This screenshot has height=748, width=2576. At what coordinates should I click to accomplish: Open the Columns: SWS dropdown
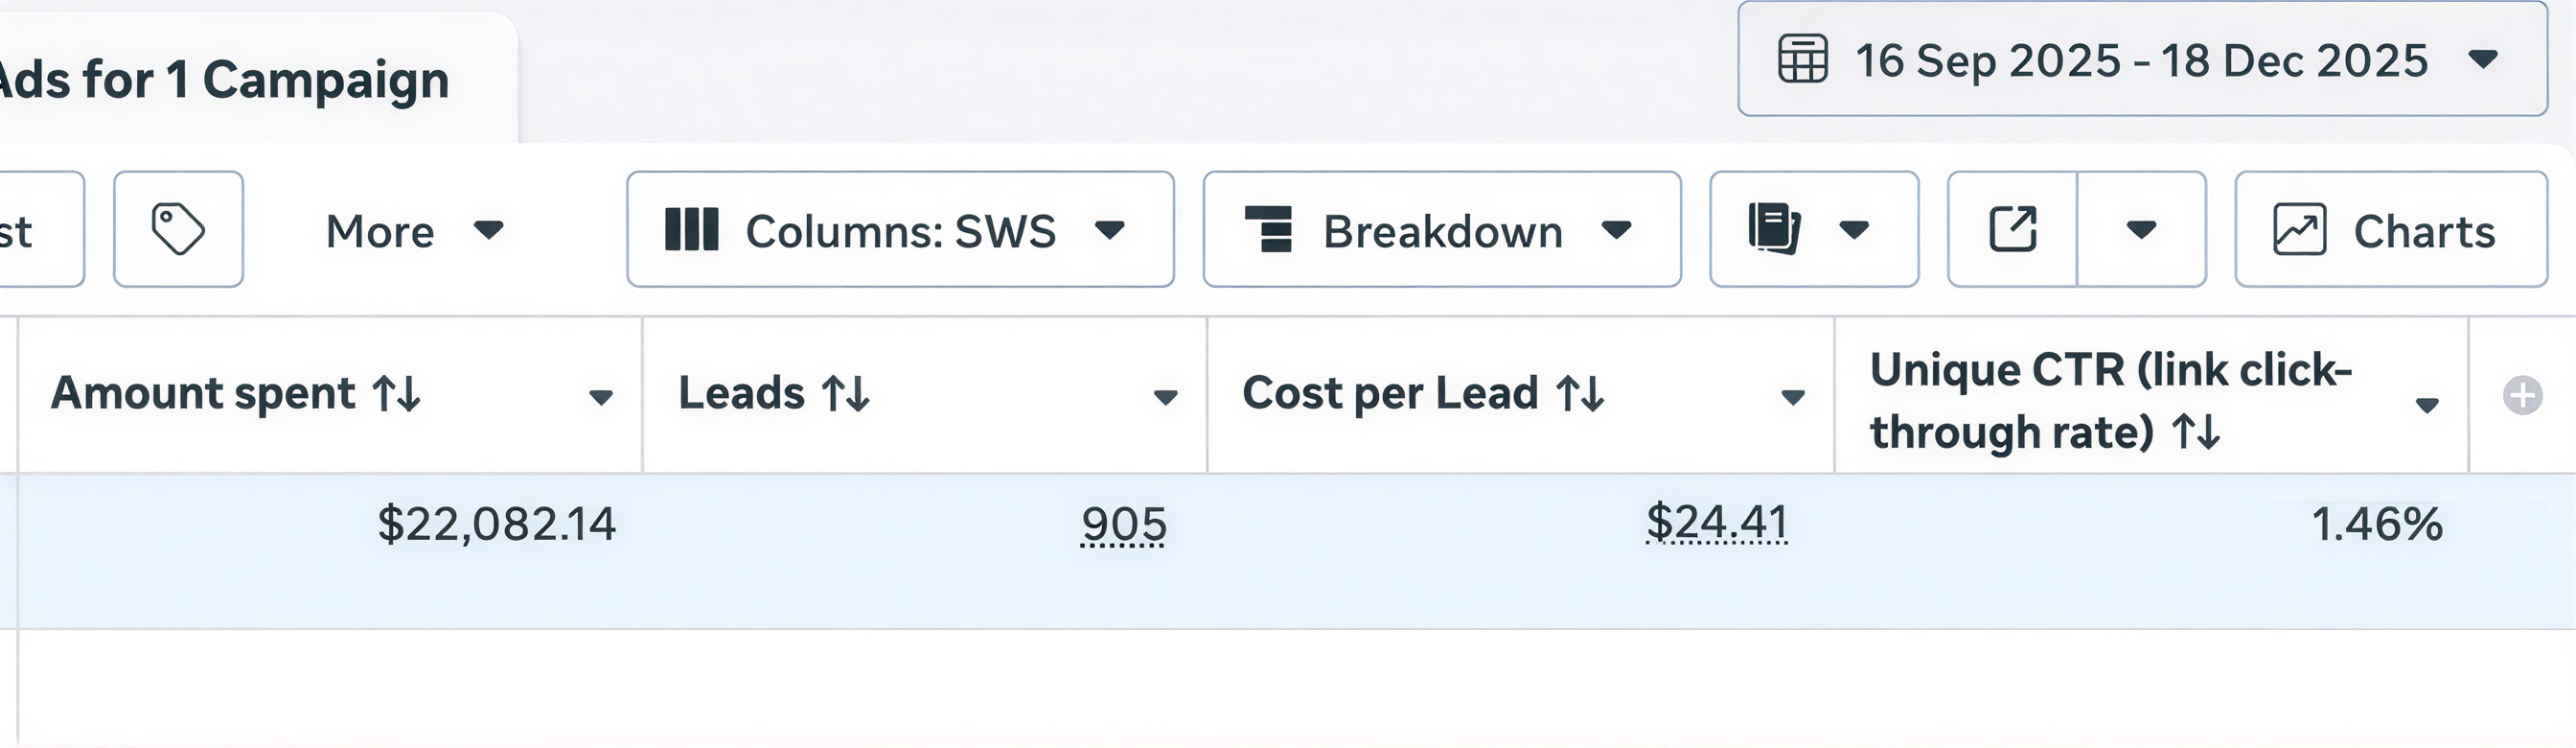[x=1109, y=230]
